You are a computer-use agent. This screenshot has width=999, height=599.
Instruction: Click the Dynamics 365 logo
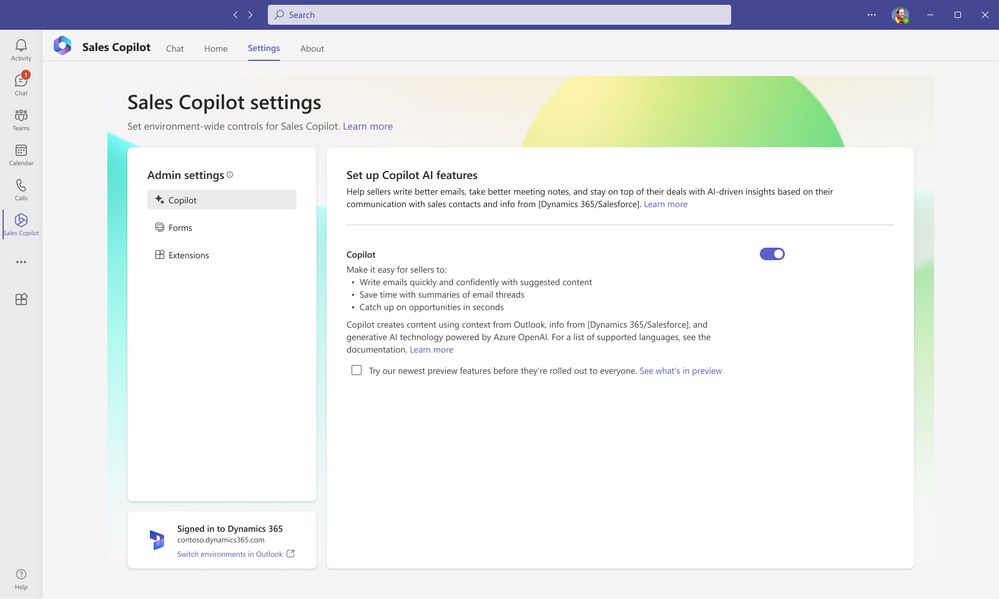157,540
